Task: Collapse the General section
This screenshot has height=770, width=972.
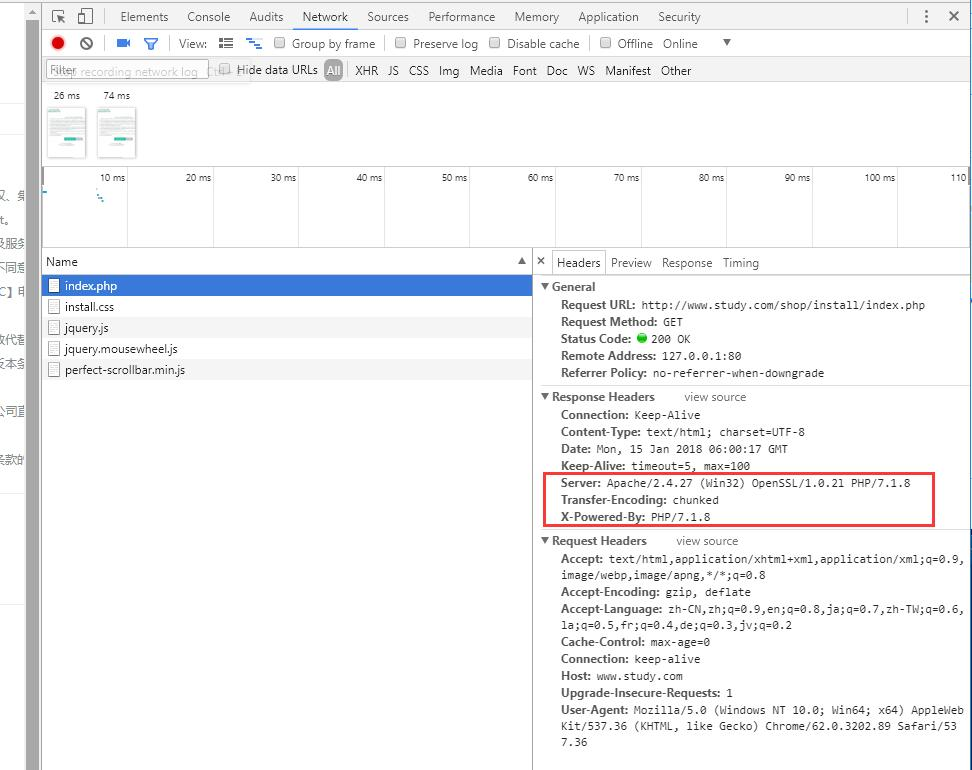Action: click(545, 286)
